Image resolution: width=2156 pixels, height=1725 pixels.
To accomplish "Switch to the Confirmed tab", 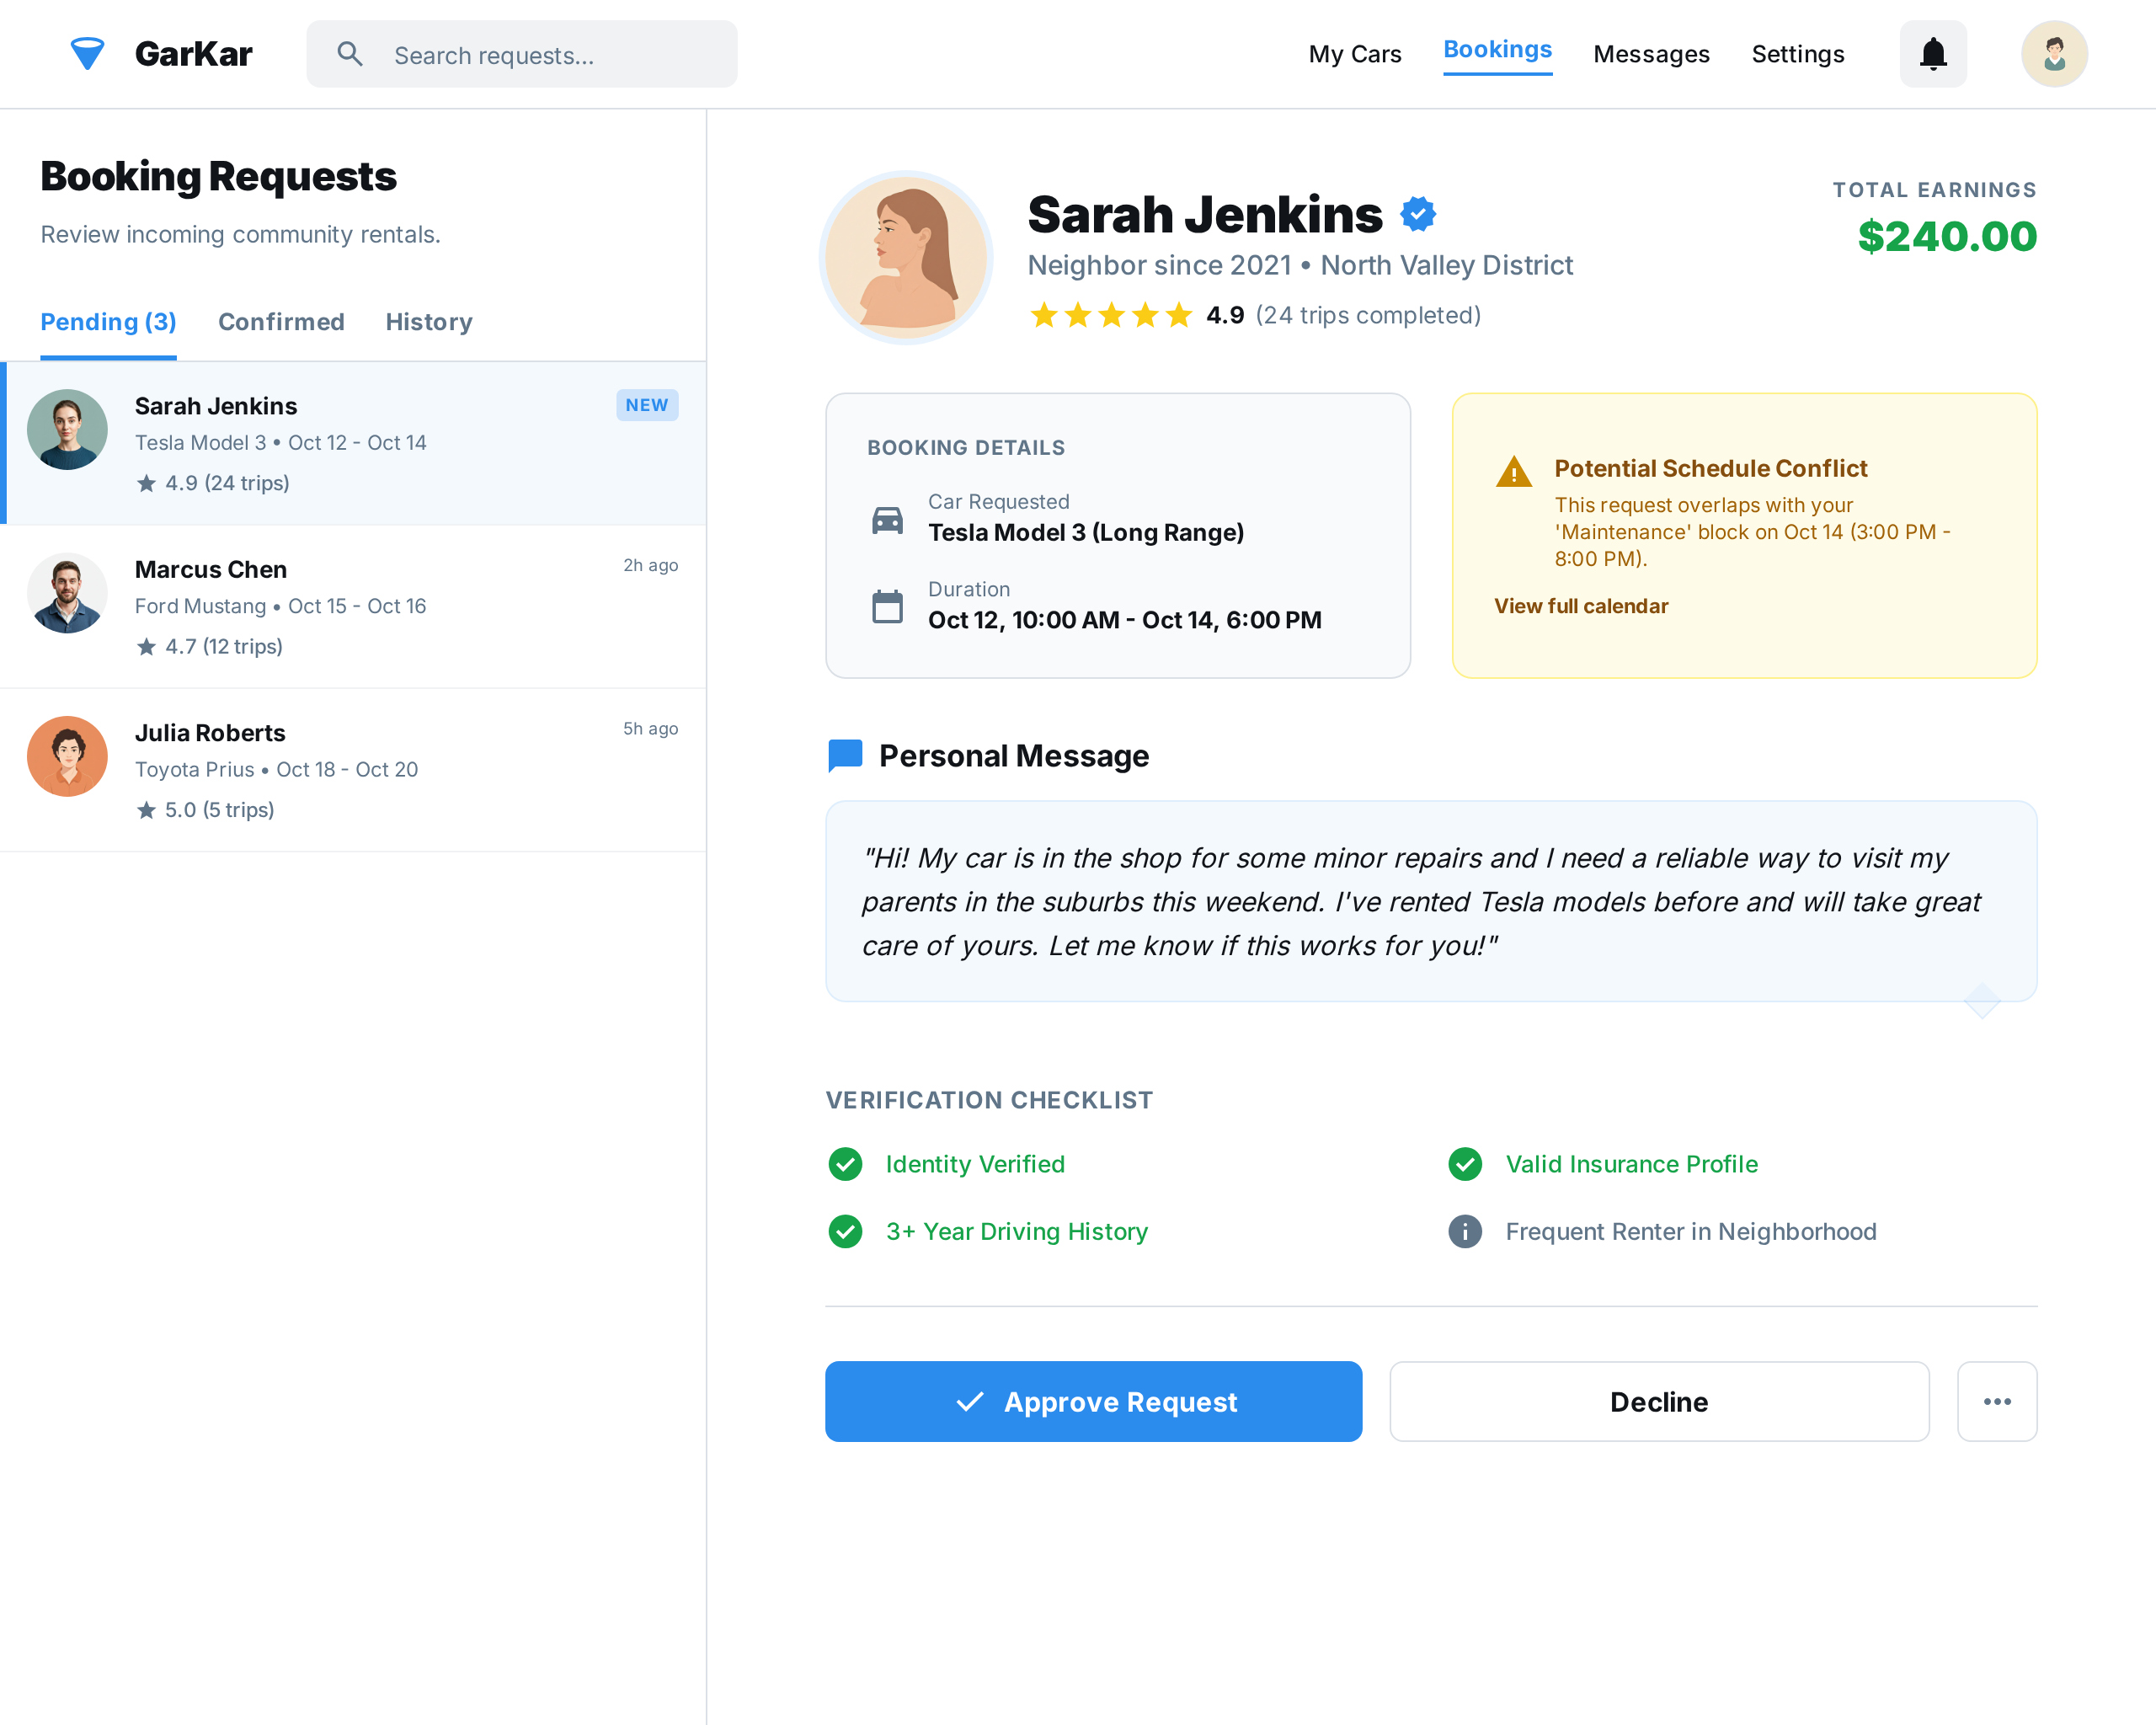I will coord(281,322).
